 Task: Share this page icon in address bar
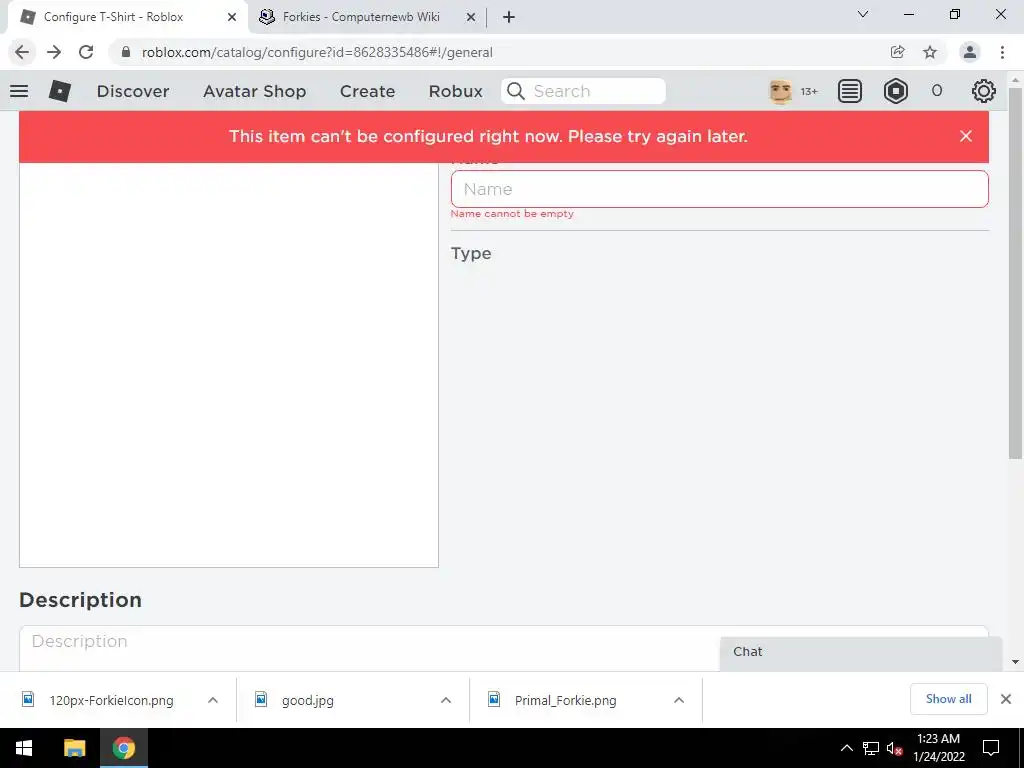point(898,52)
